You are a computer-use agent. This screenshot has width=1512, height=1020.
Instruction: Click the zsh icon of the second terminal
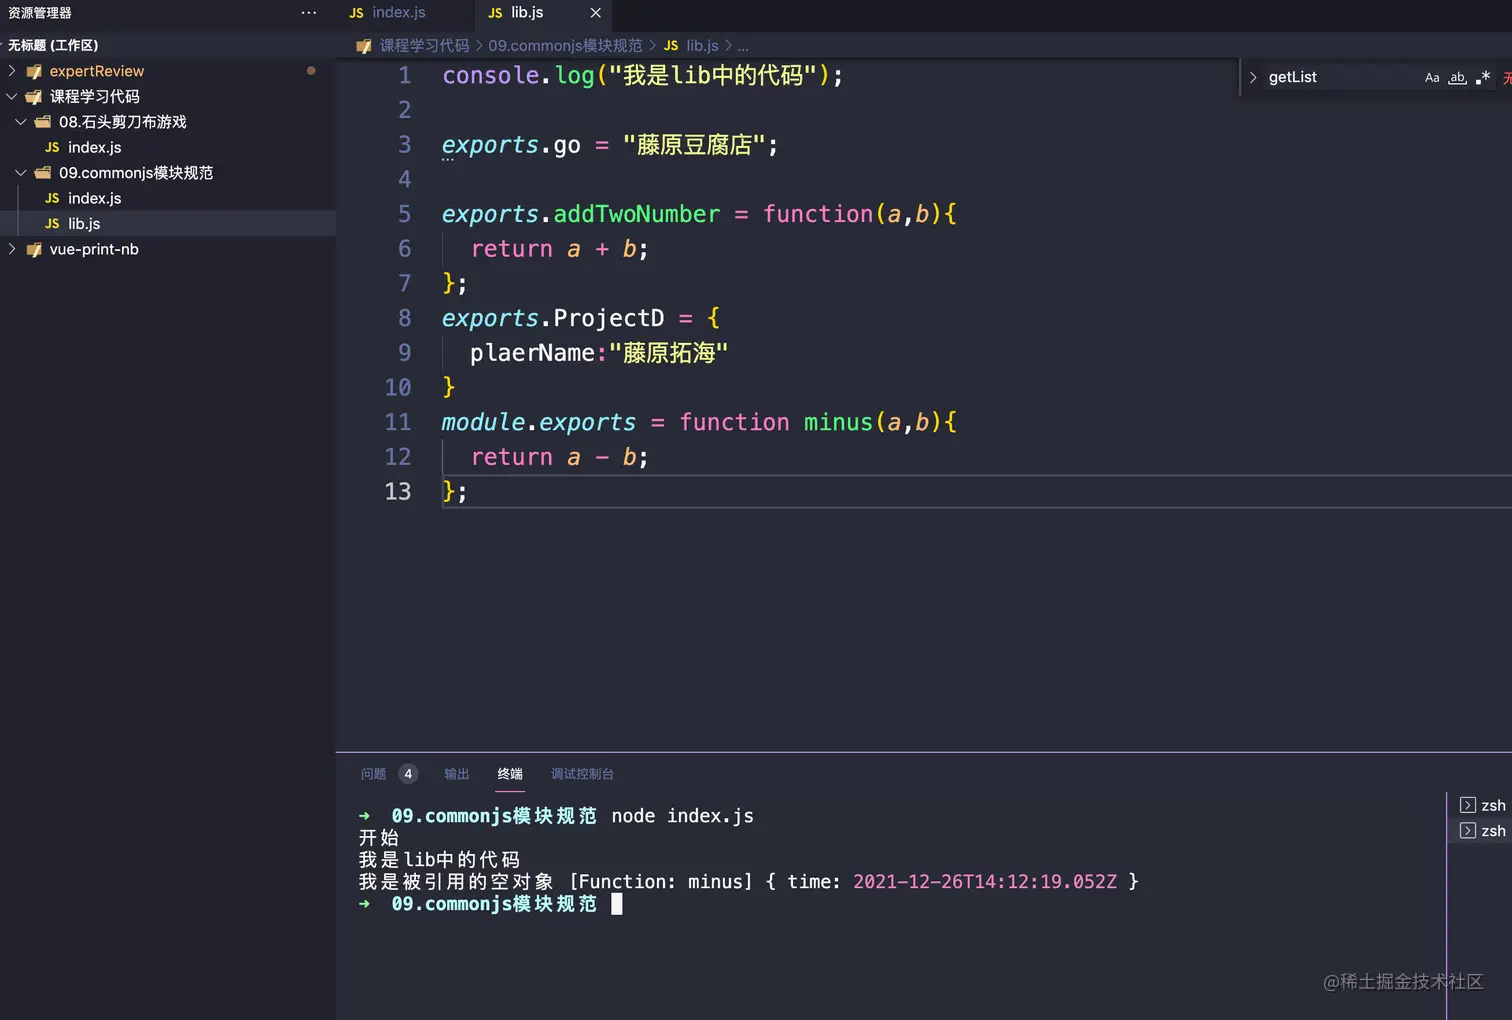[1467, 830]
